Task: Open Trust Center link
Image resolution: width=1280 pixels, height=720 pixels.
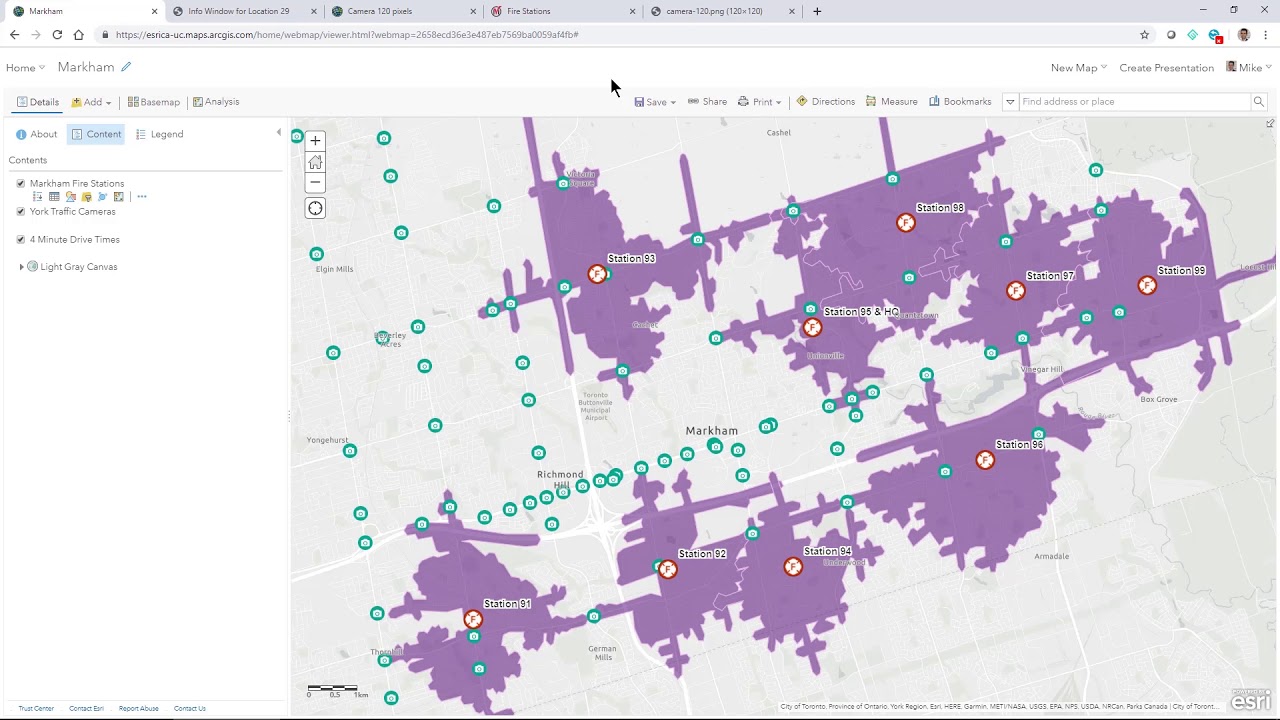Action: point(36,709)
